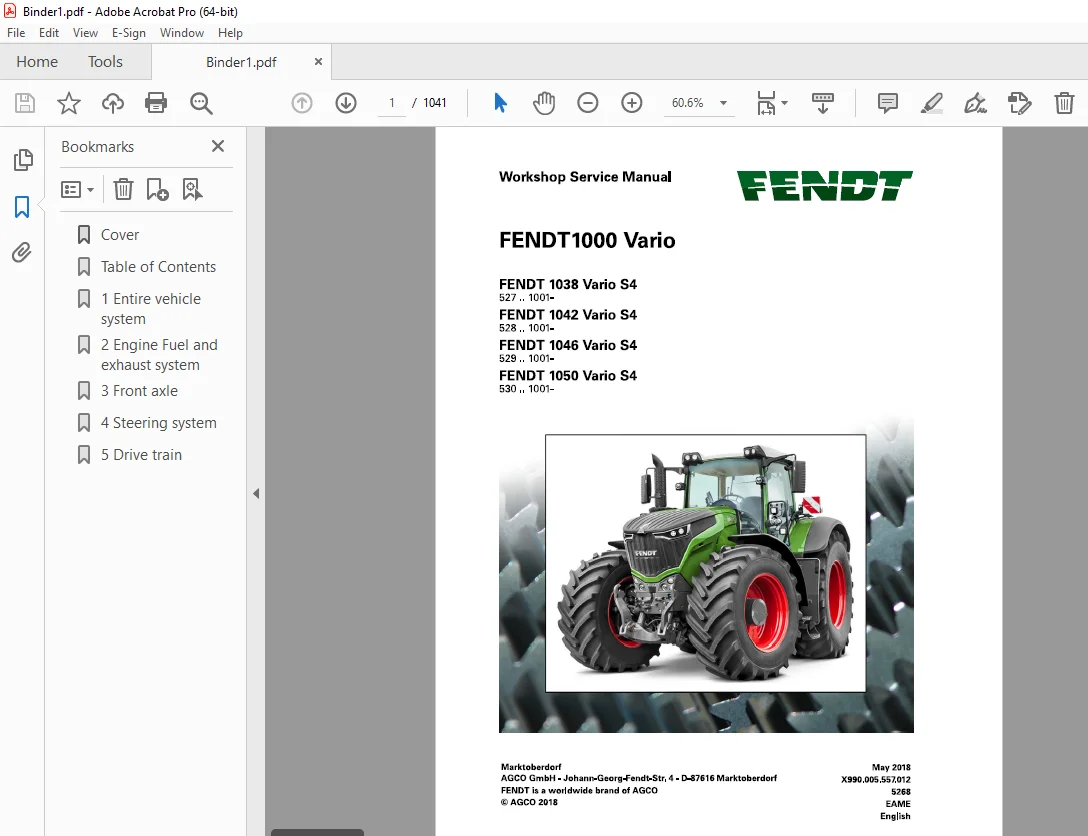The height and width of the screenshot is (836, 1088).
Task: Open the '2 Engine Fuel and exhaust system' bookmark
Action: pos(159,355)
